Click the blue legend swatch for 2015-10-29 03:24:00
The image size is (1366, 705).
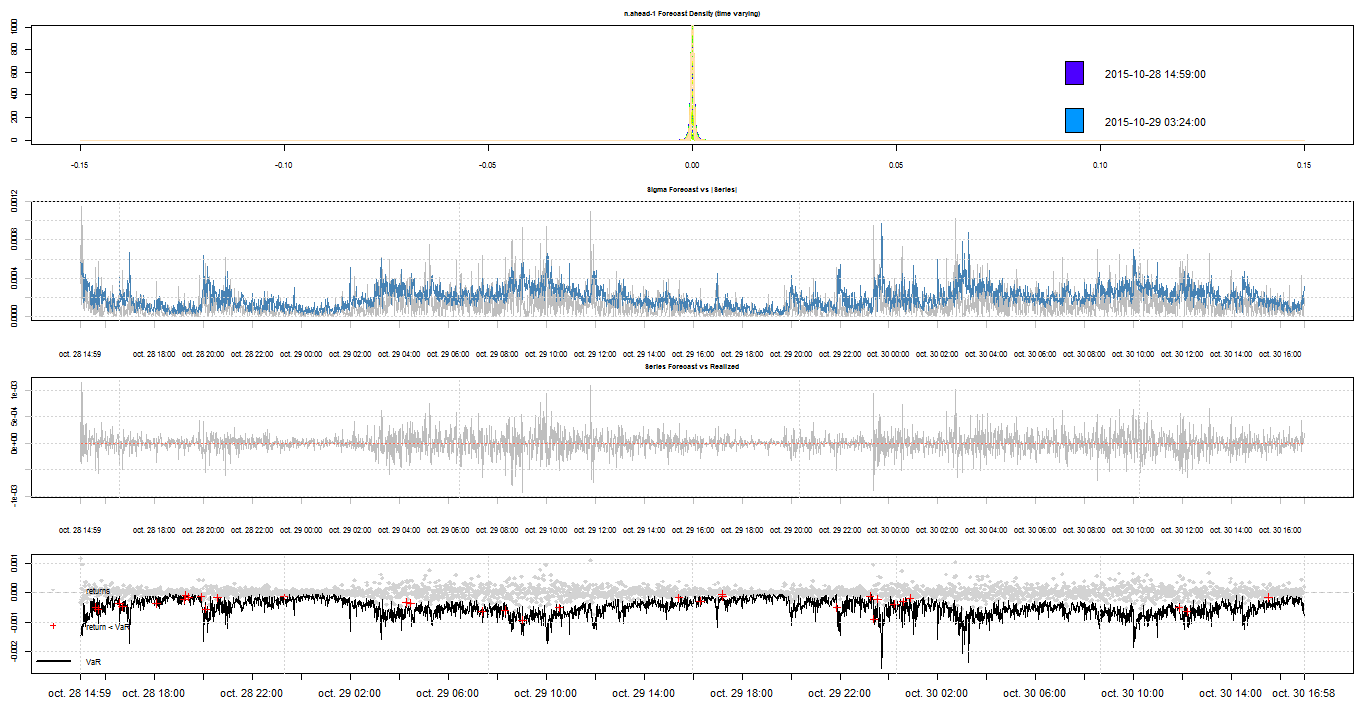click(1074, 121)
